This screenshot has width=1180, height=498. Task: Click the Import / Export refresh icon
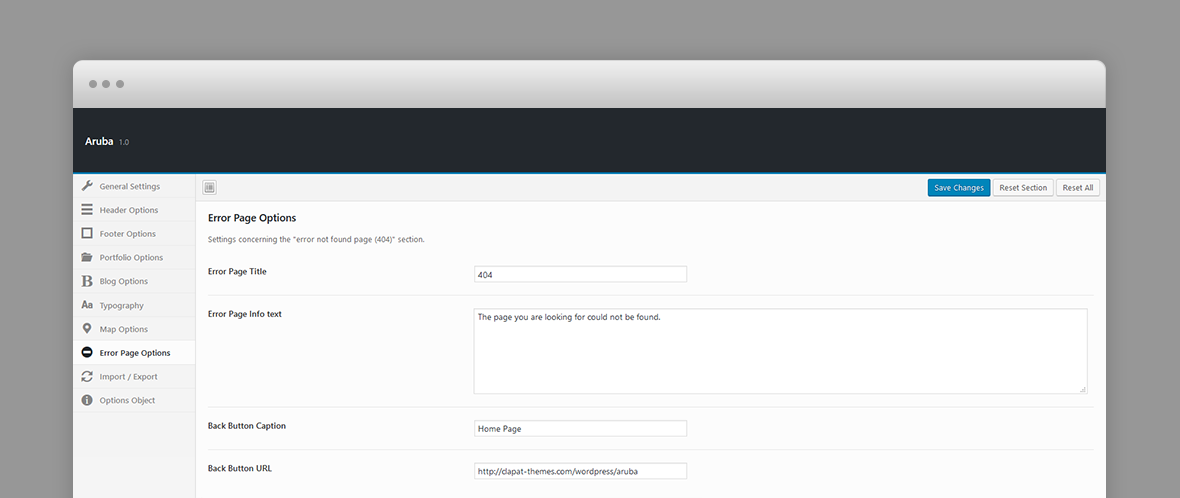click(87, 376)
